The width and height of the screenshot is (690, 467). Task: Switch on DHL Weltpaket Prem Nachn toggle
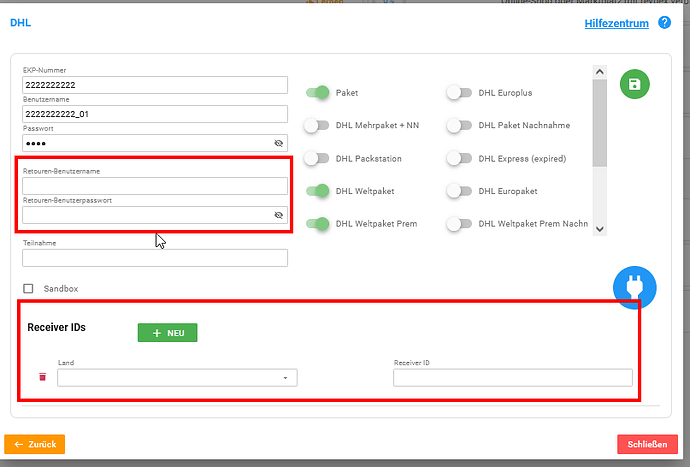click(x=459, y=224)
